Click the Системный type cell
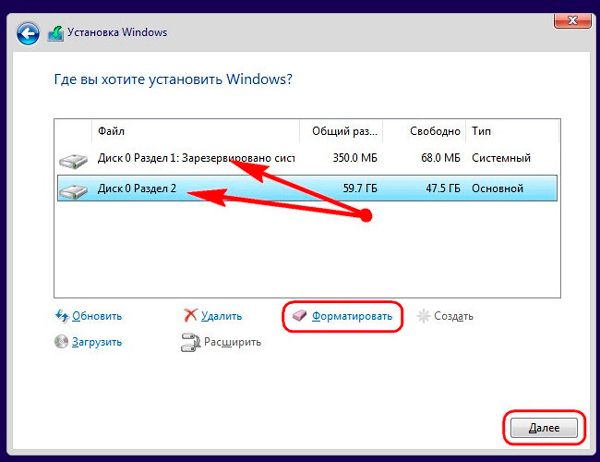The image size is (600, 462). pyautogui.click(x=501, y=158)
